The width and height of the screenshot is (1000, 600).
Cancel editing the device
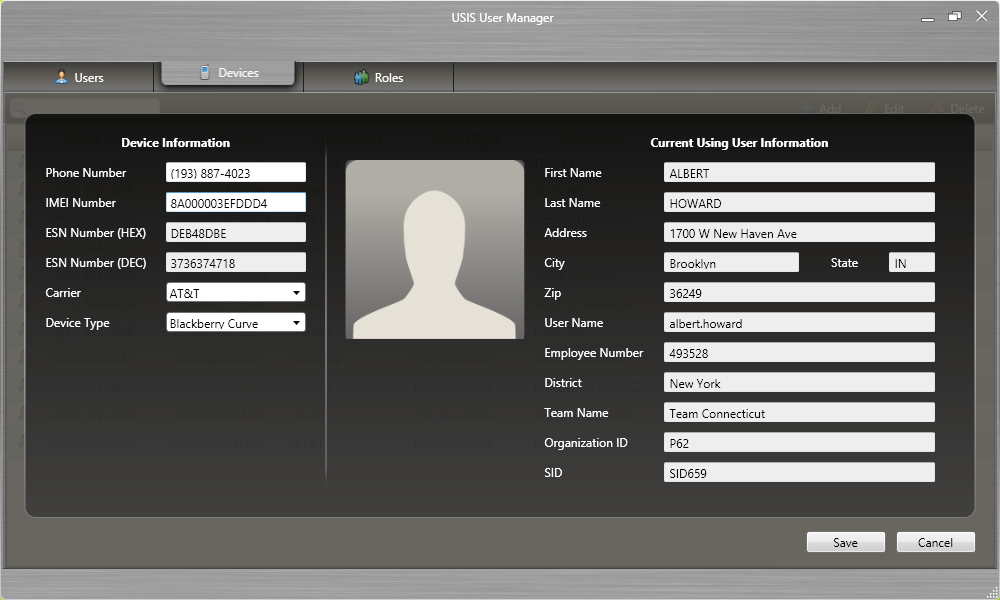(935, 542)
